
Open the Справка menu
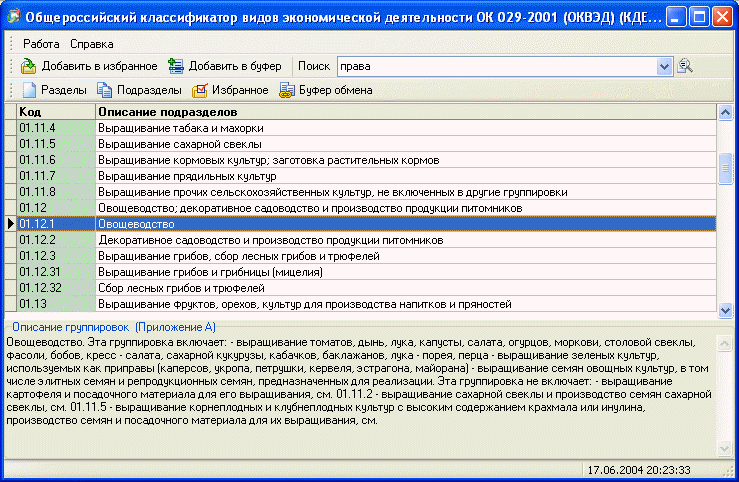pyautogui.click(x=92, y=44)
